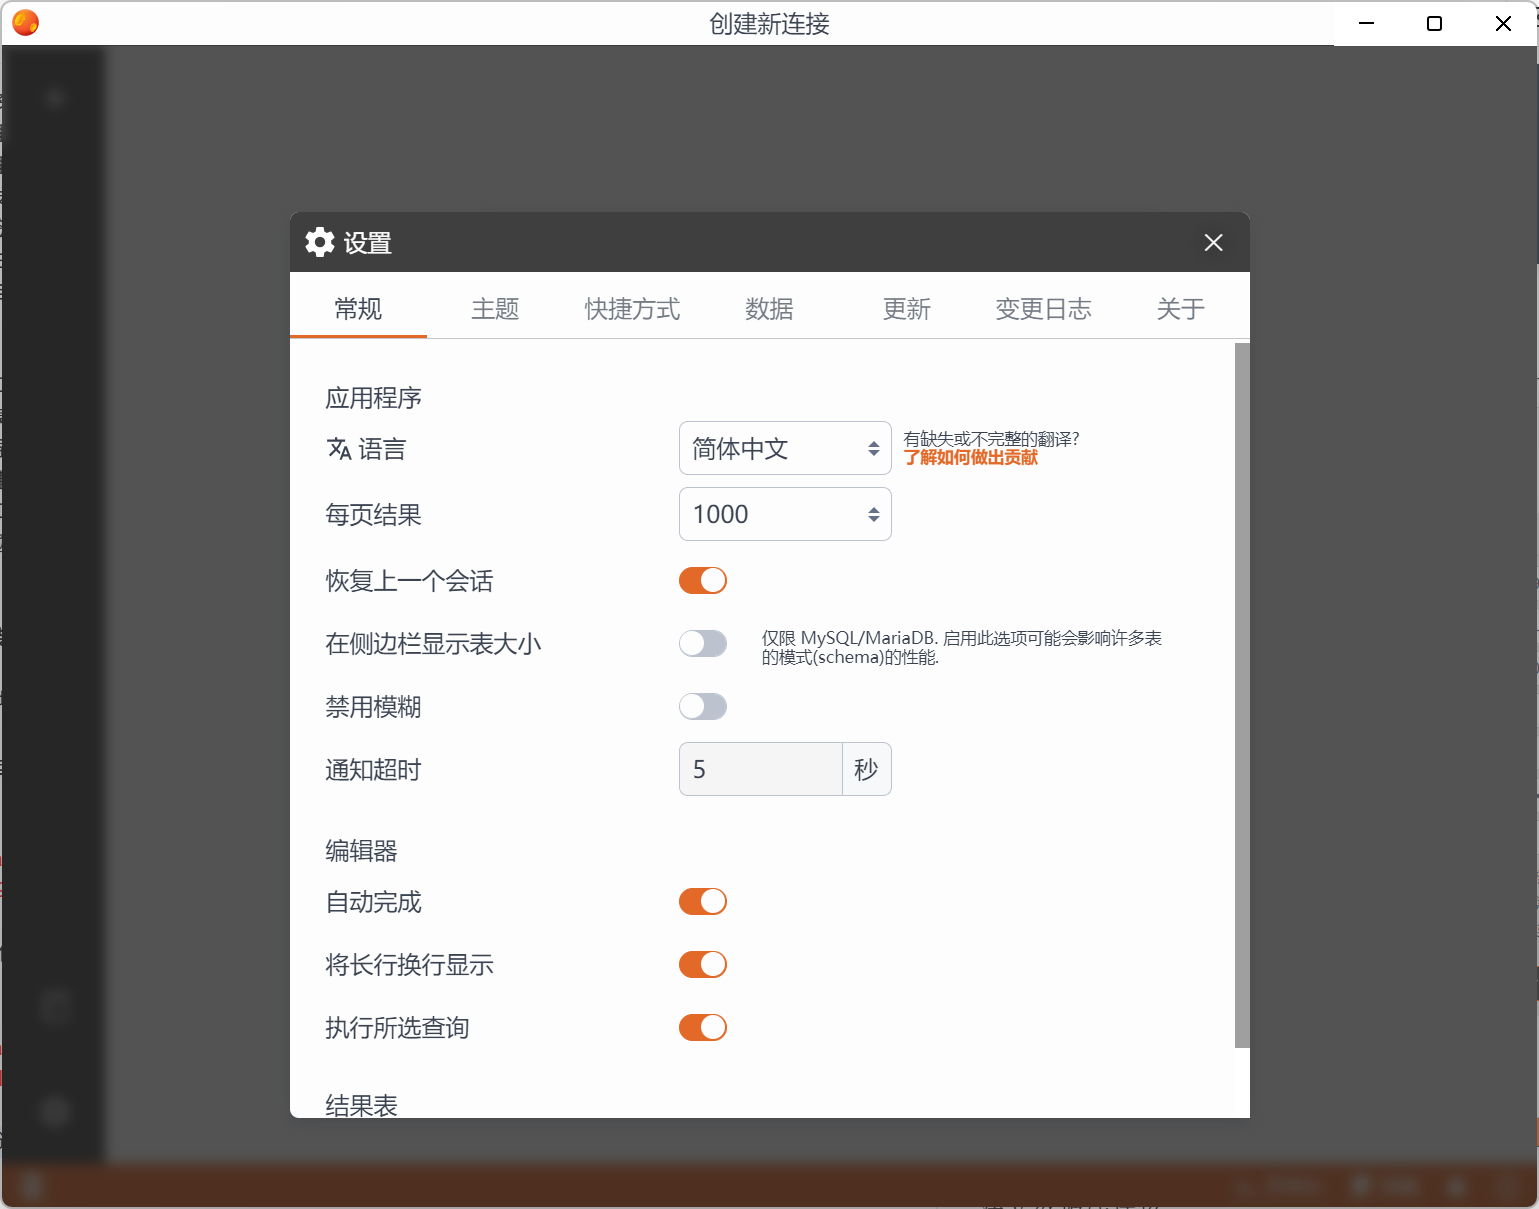Click the gear icon in the settings header
The height and width of the screenshot is (1209, 1539).
point(319,242)
